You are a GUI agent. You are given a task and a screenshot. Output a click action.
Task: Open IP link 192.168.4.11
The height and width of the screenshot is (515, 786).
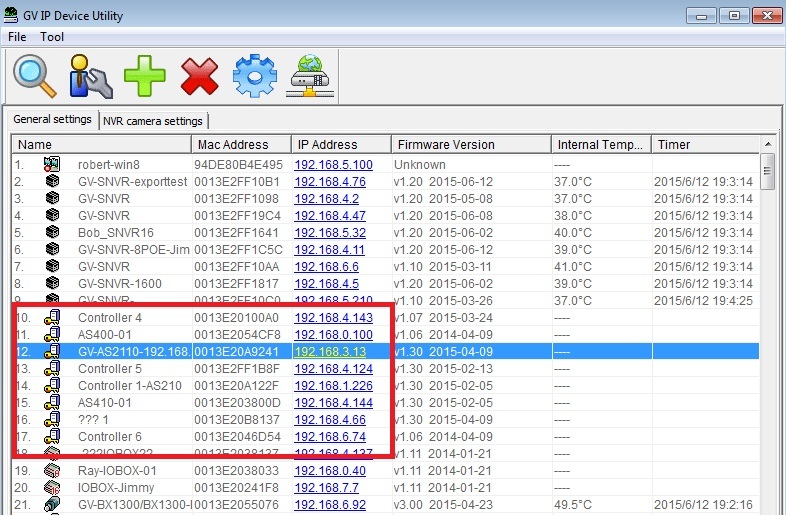point(329,250)
